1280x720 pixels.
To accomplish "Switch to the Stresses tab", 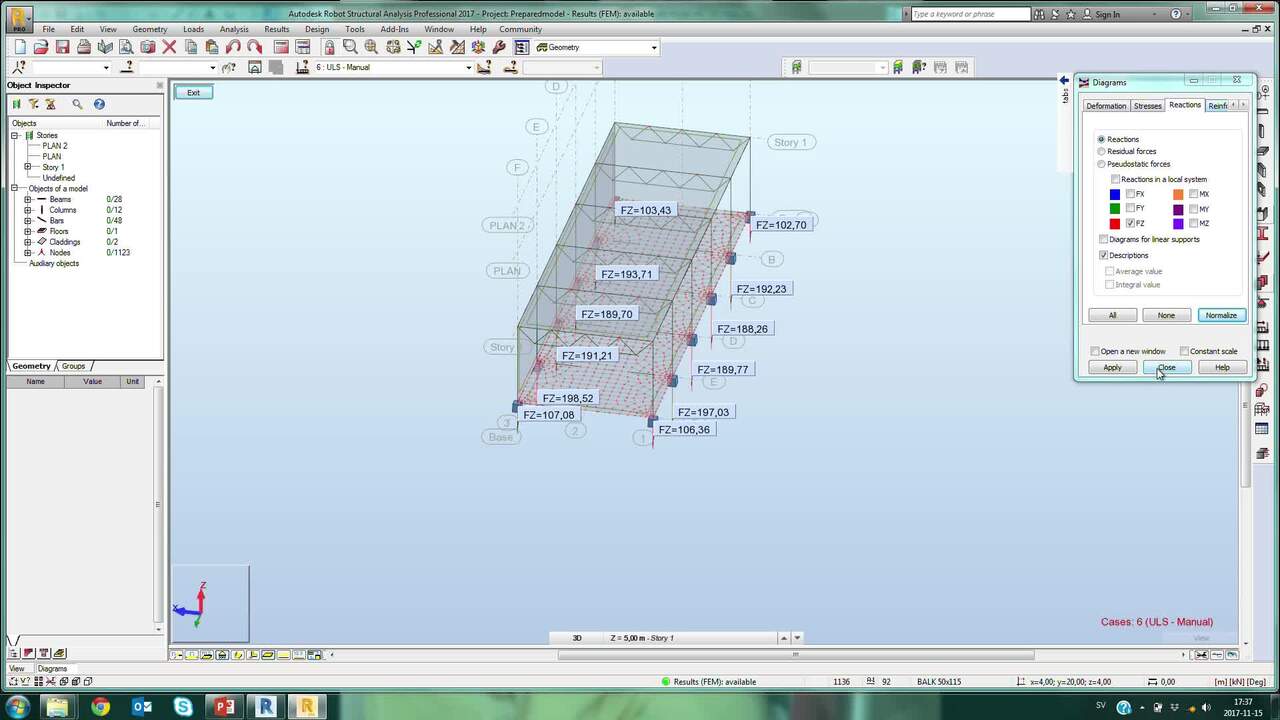I will pyautogui.click(x=1147, y=106).
